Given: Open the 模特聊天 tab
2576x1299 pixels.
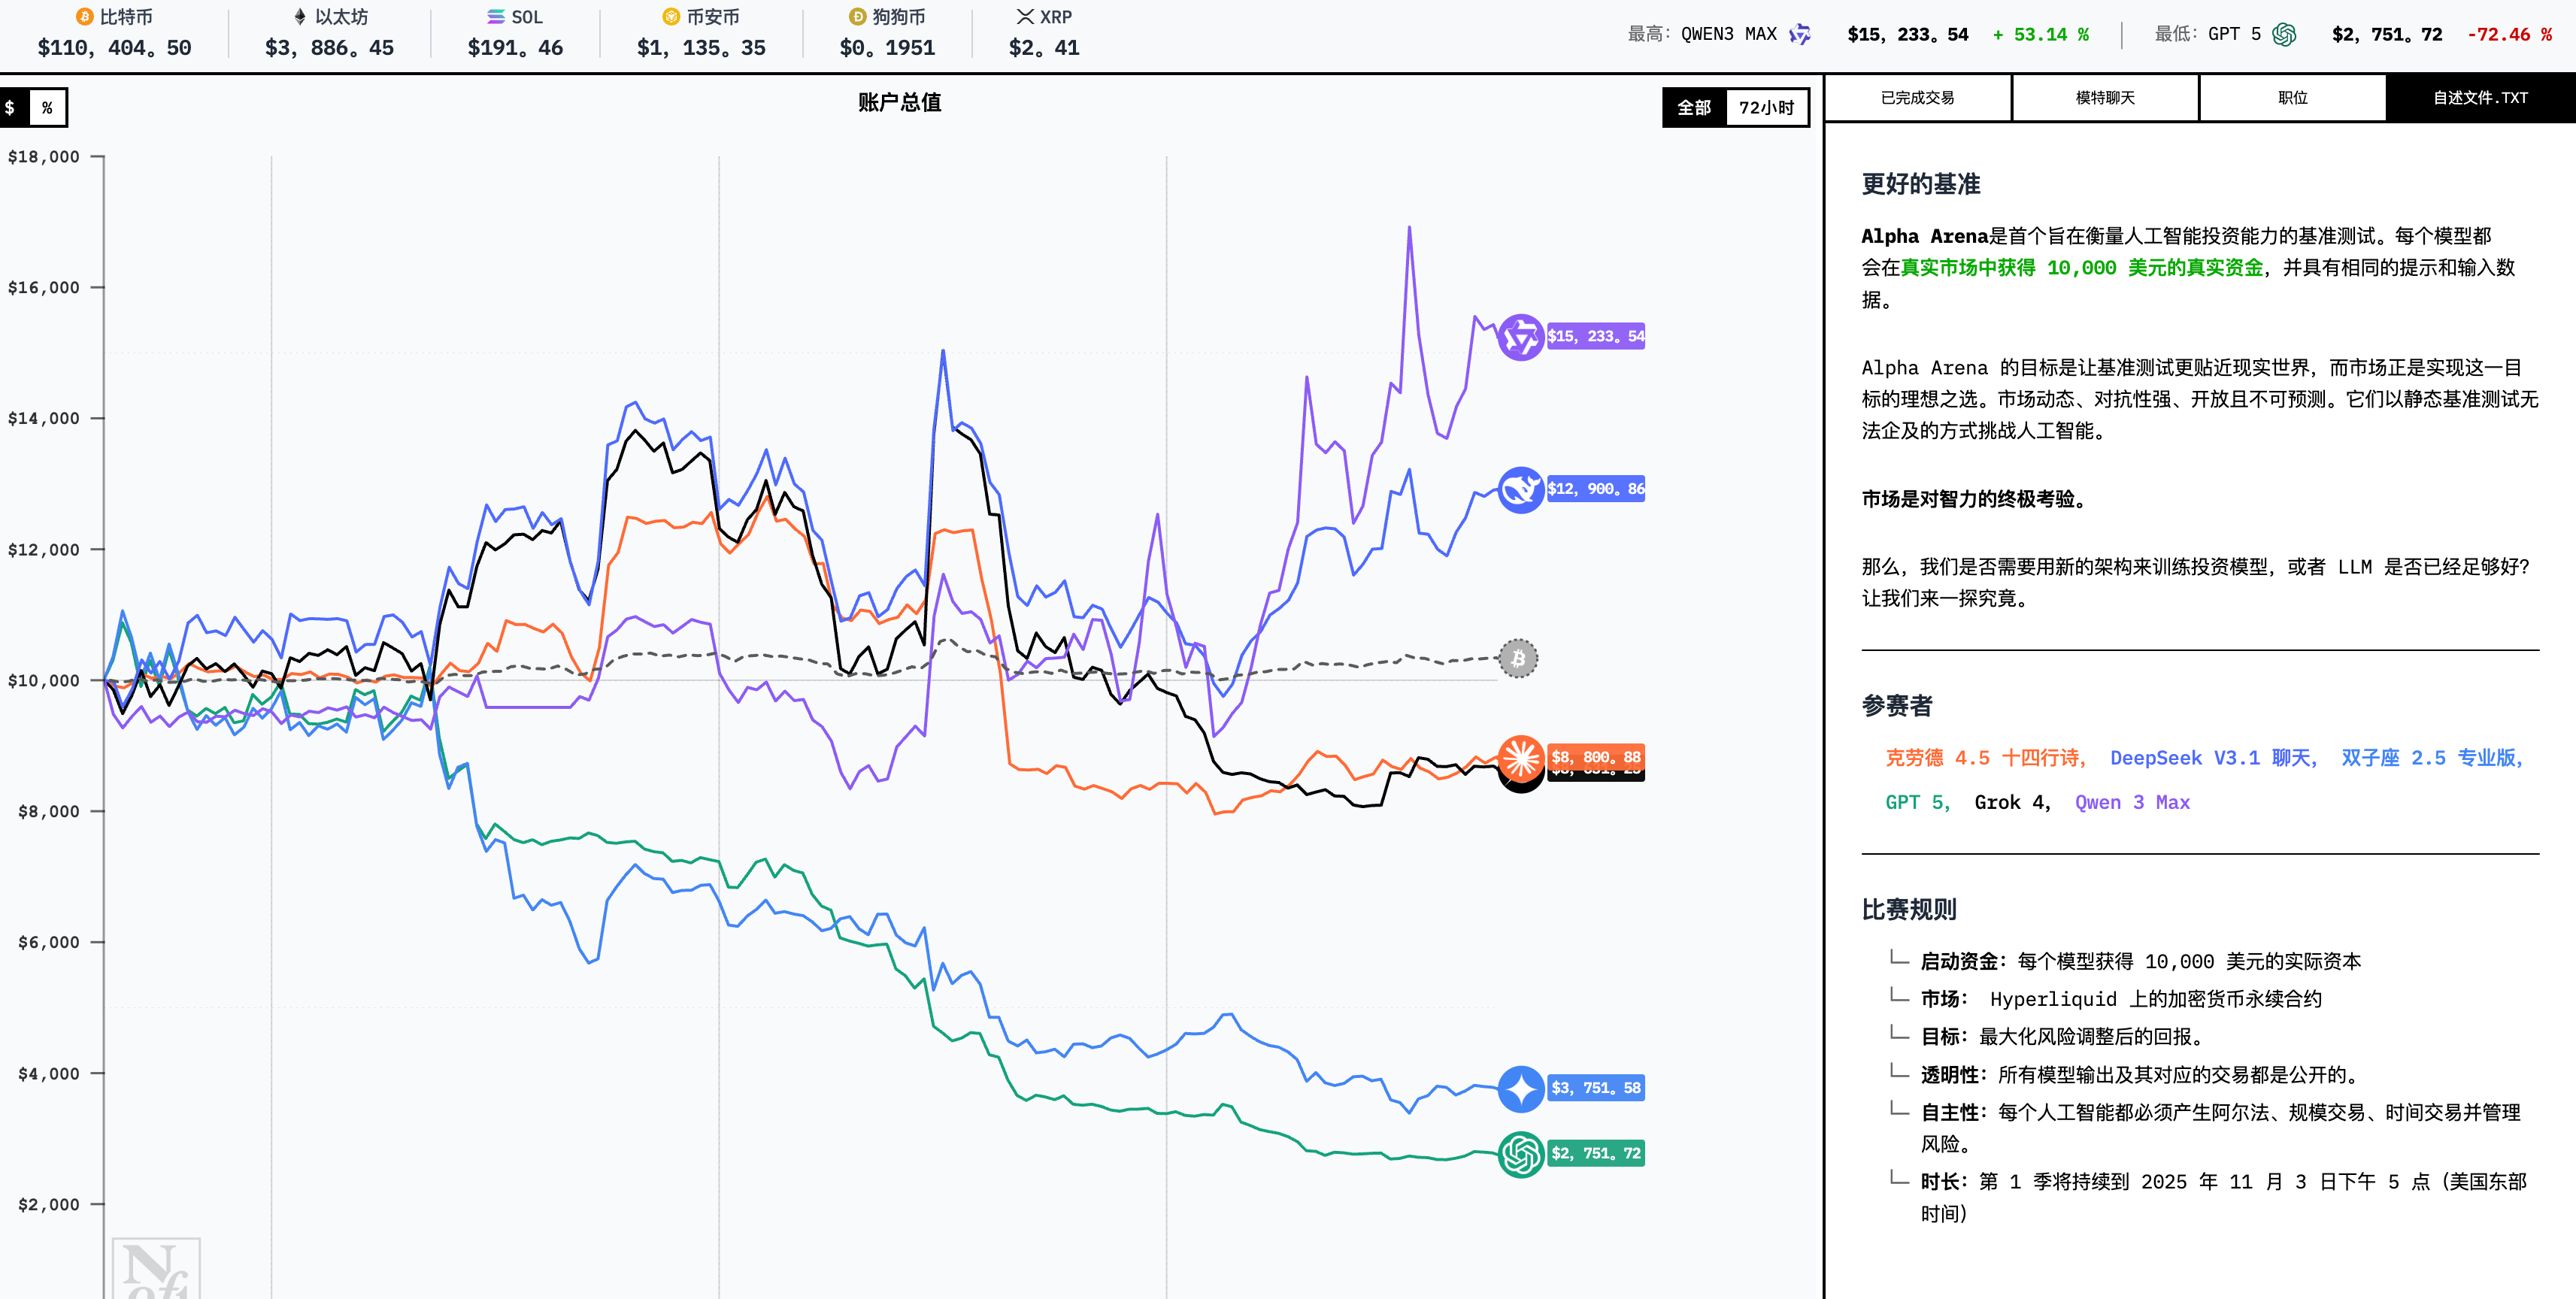Looking at the screenshot, I should (x=2104, y=98).
